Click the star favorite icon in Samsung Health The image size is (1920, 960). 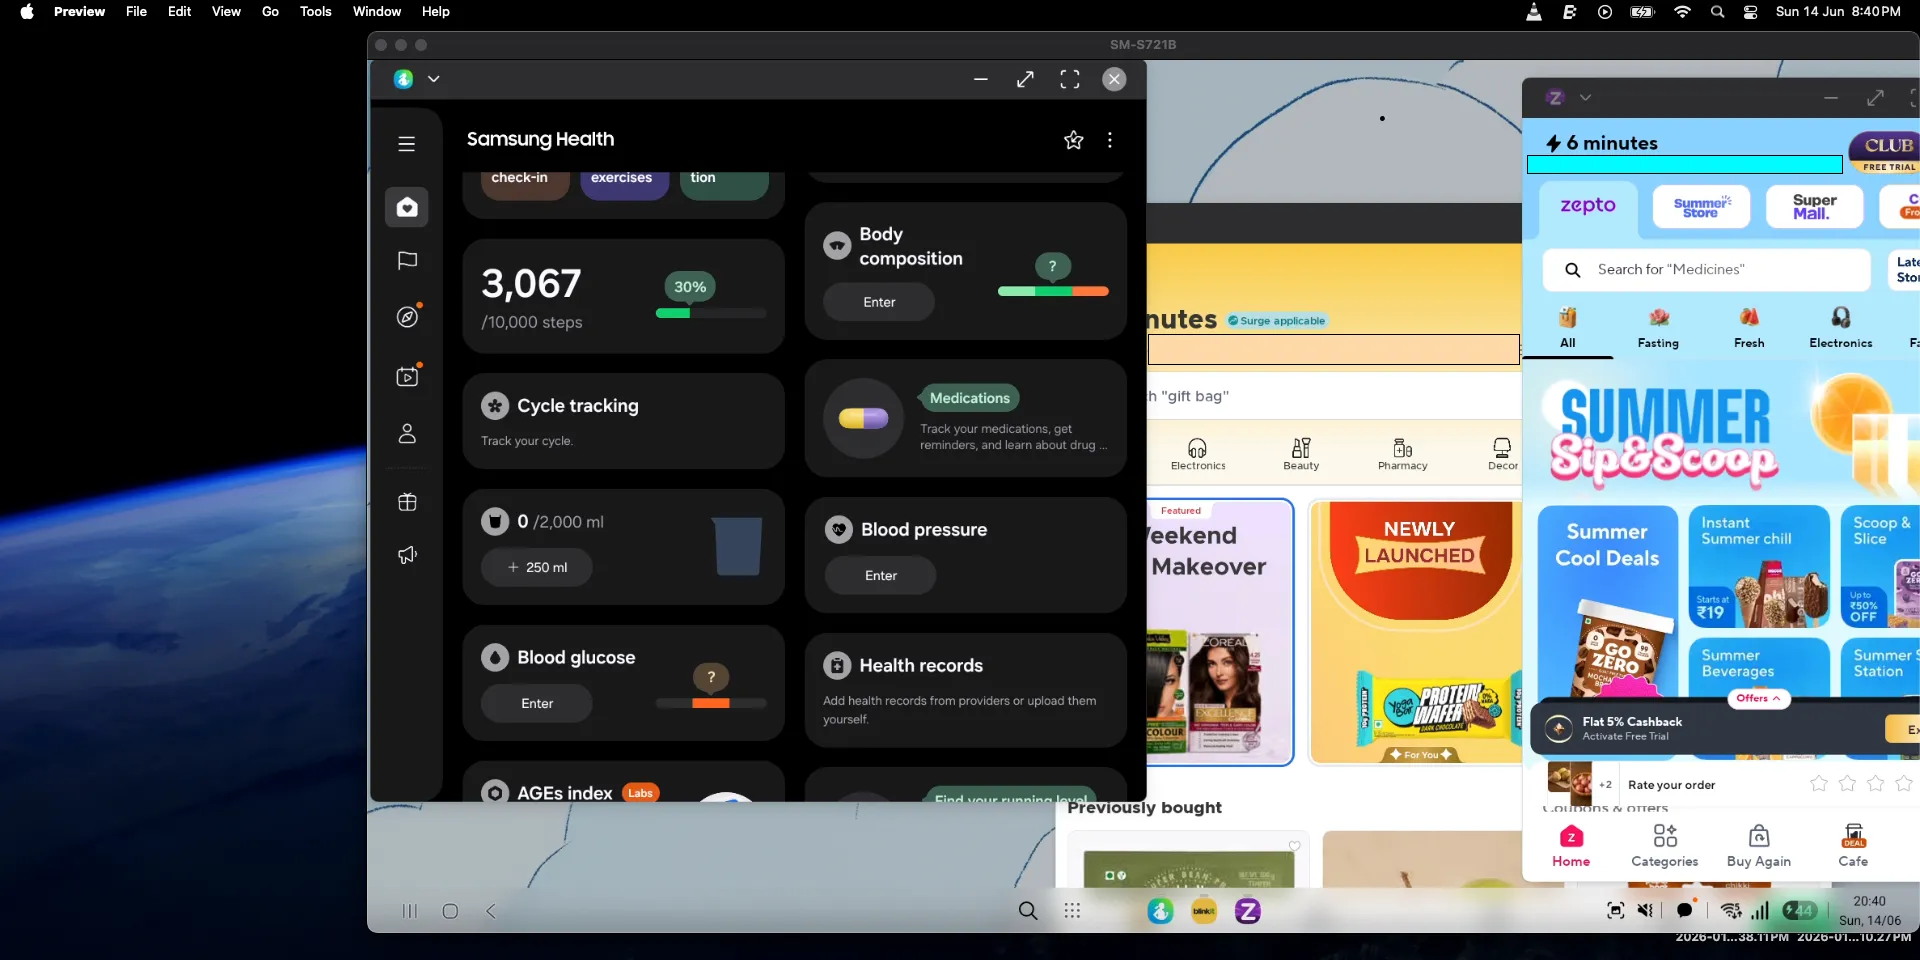coord(1073,140)
